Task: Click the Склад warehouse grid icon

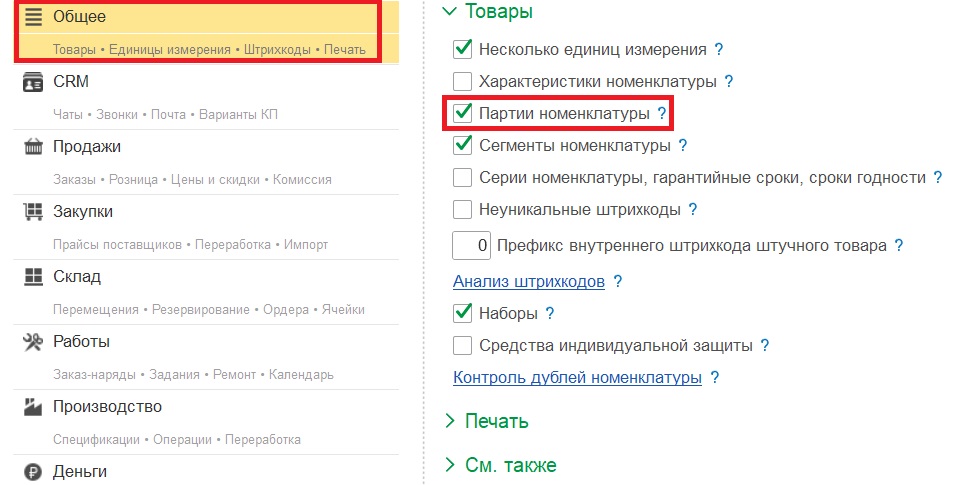Action: [33, 277]
